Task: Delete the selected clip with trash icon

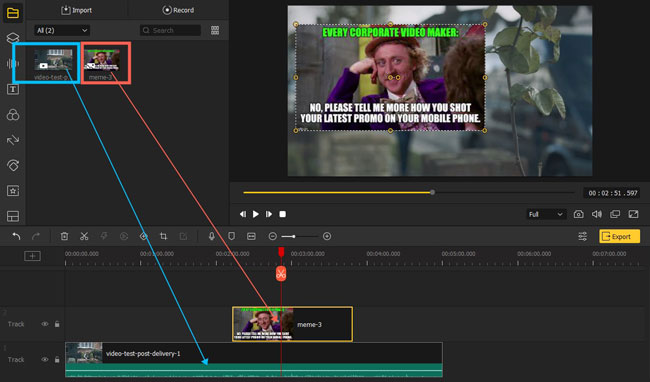Action: pos(64,236)
